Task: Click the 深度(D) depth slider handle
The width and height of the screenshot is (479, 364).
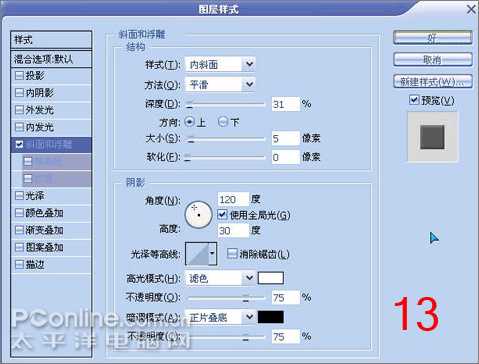Action: pos(190,105)
